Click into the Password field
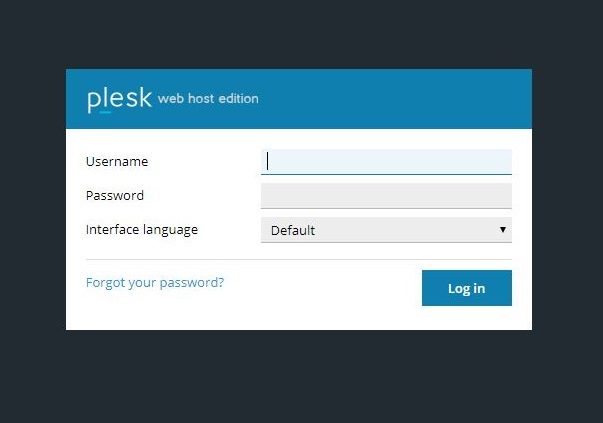The height and width of the screenshot is (423, 603). (x=386, y=195)
